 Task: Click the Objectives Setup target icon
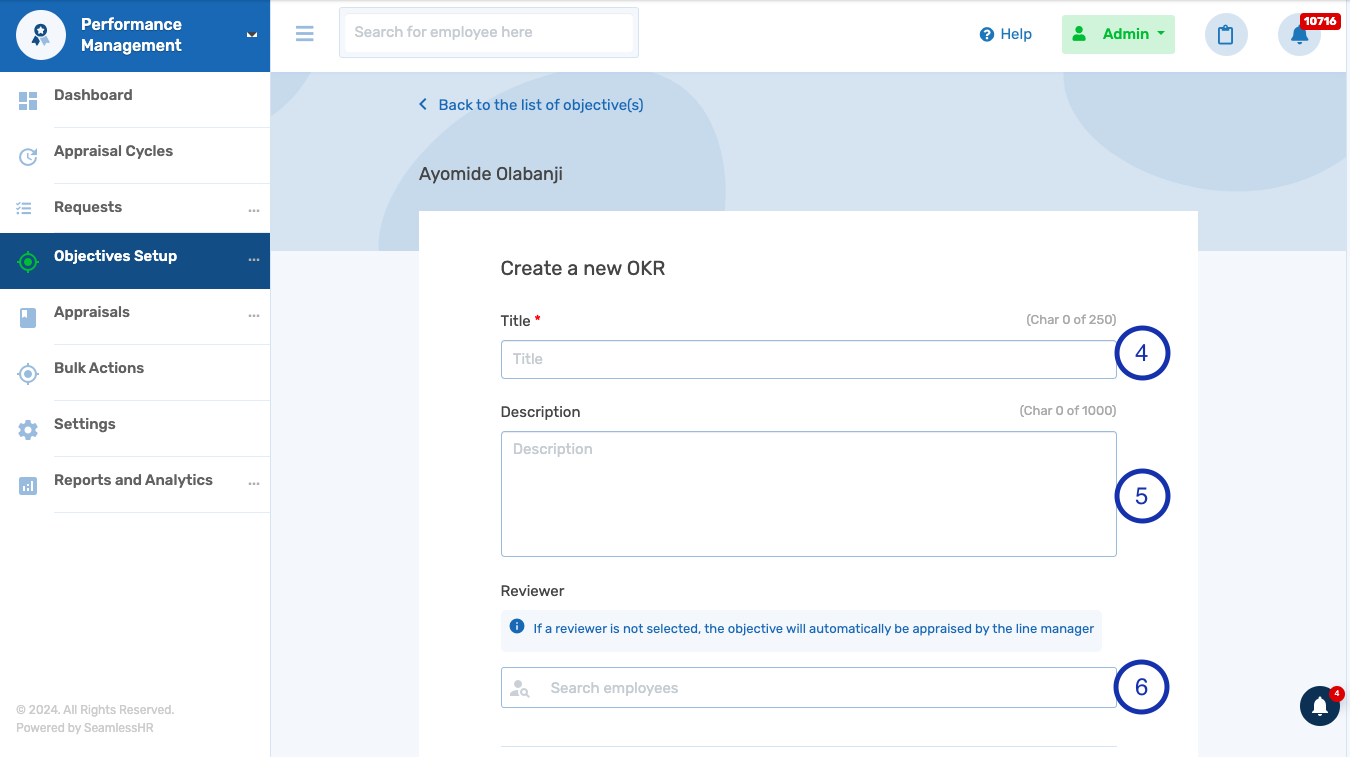tap(28, 262)
